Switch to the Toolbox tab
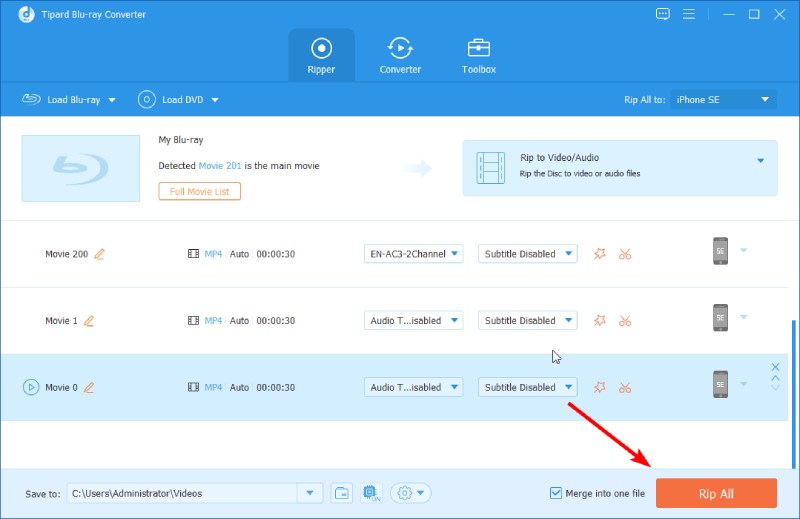800x519 pixels. 479,56
